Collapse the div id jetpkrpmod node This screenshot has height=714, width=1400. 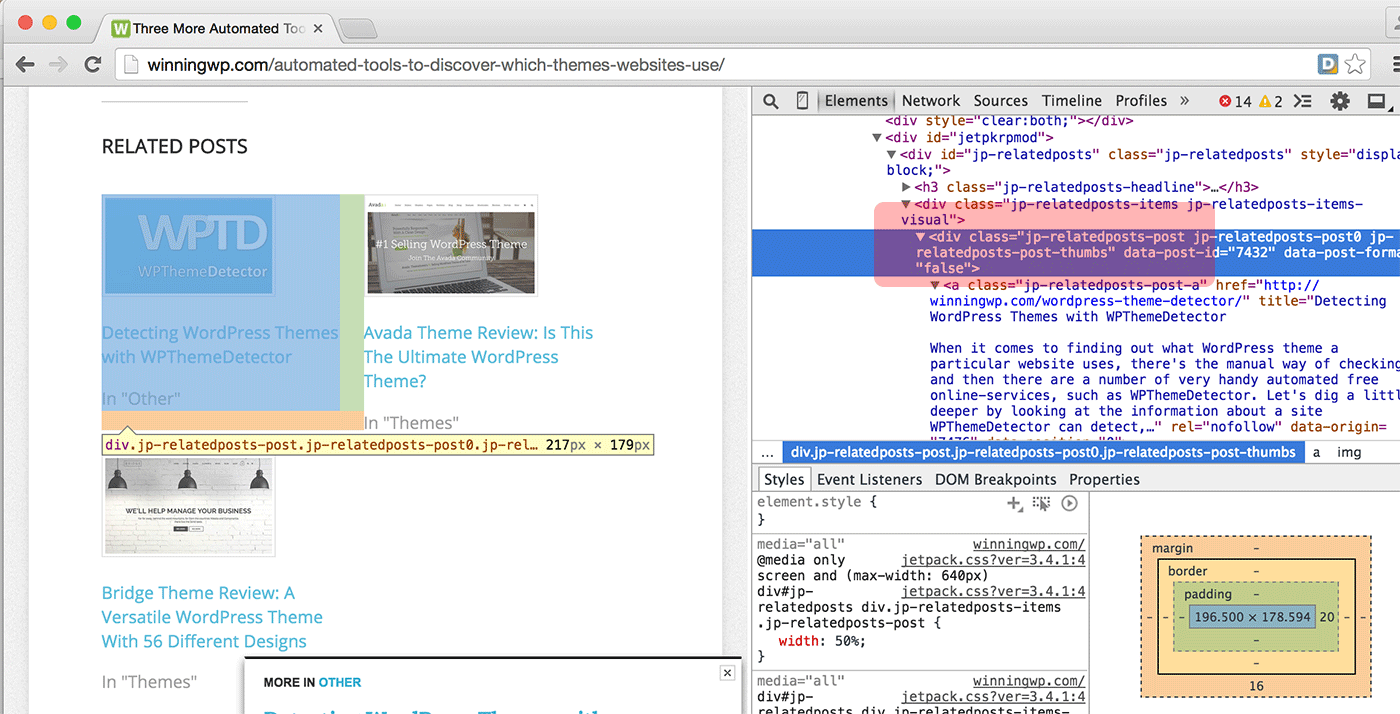click(877, 138)
